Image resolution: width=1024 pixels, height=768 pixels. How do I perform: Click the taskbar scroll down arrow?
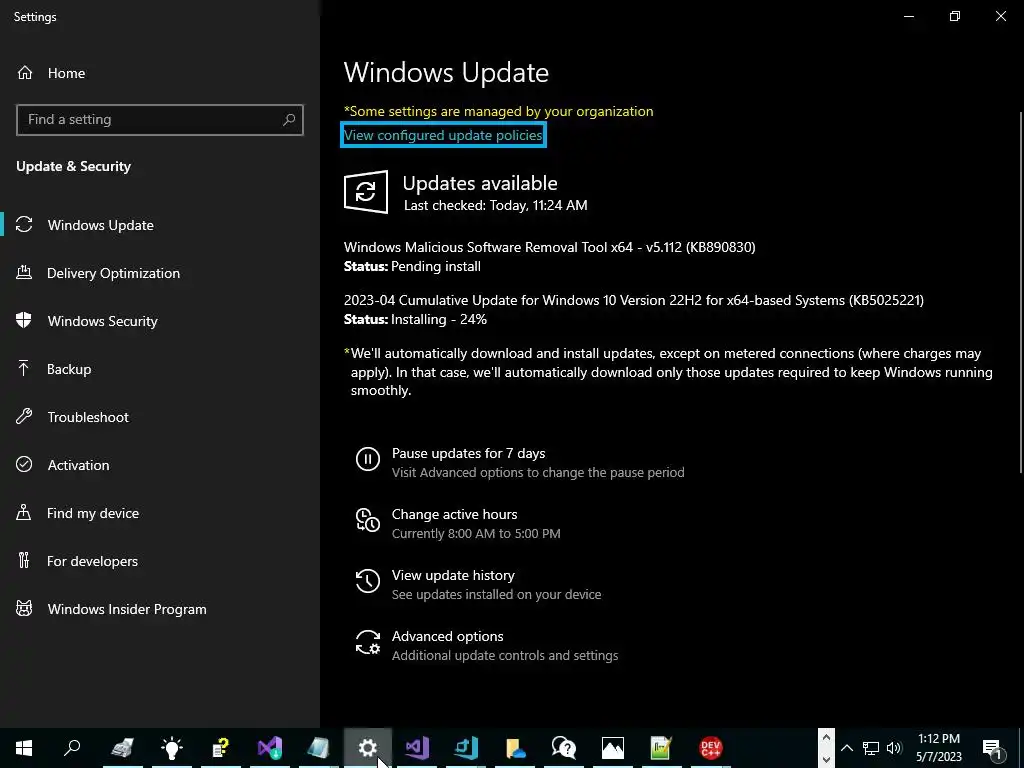pyautogui.click(x=825, y=759)
